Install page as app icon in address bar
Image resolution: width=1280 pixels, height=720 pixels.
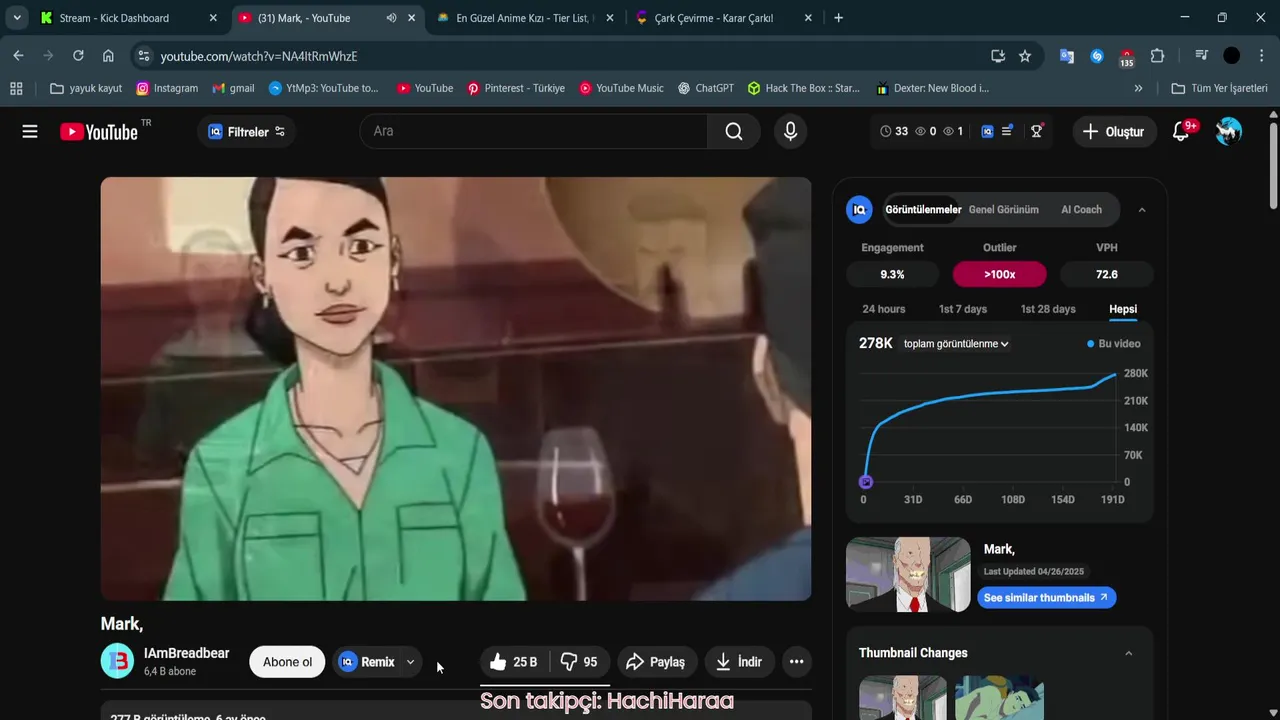coord(997,56)
